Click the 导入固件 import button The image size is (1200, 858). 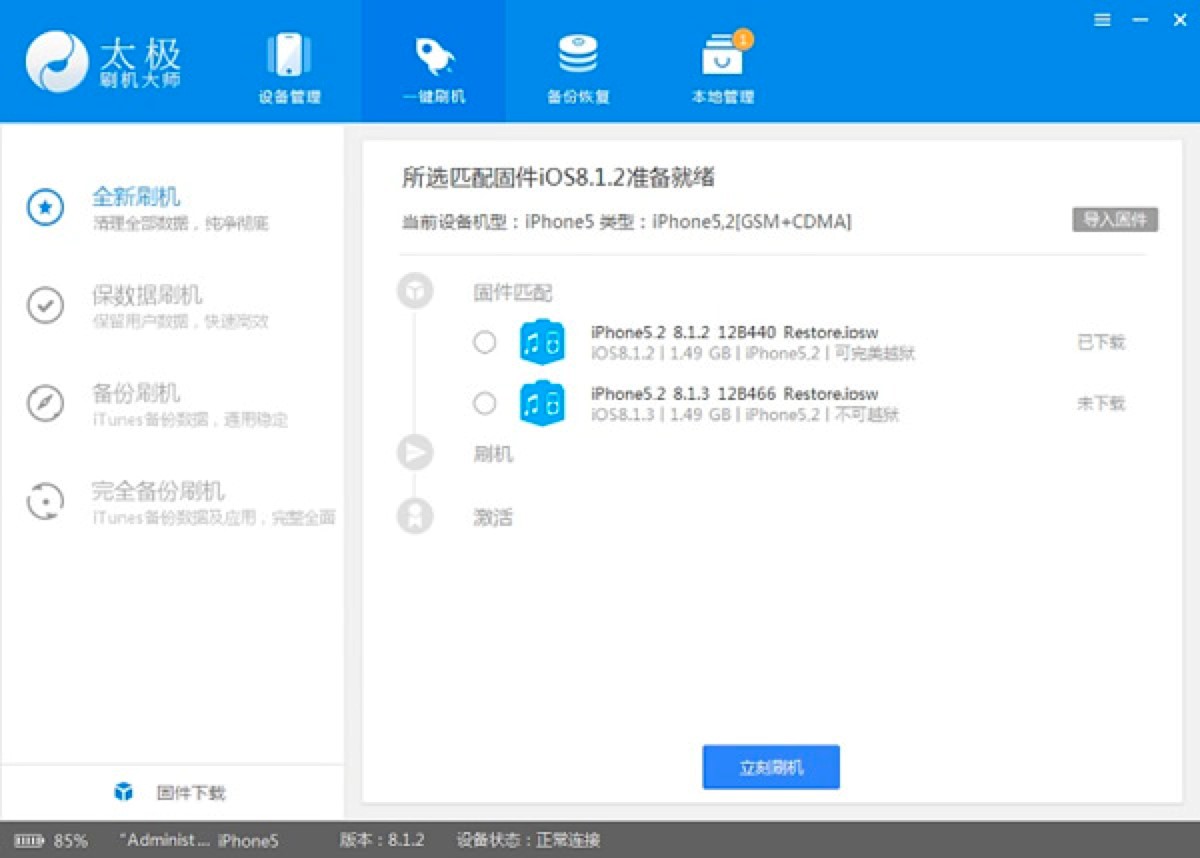click(1115, 220)
